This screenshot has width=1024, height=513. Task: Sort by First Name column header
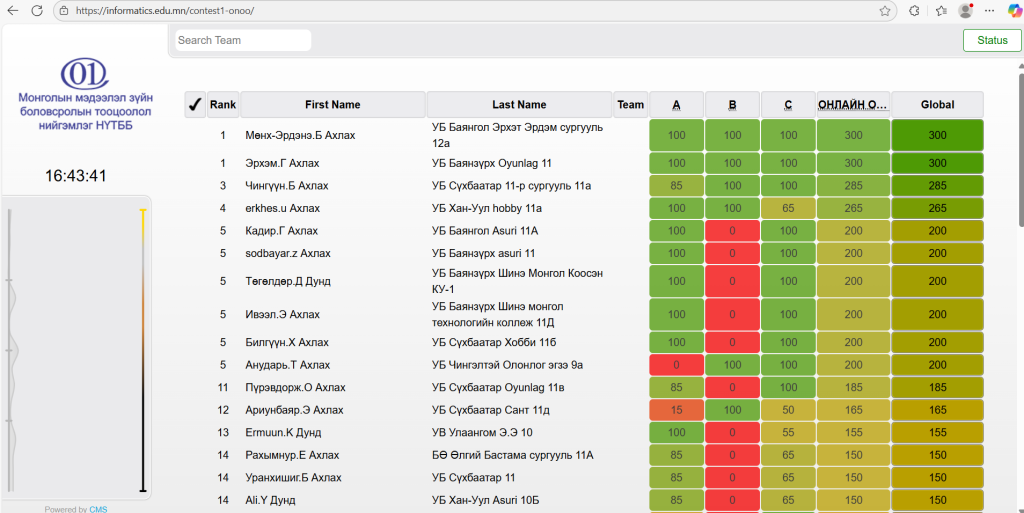333,105
